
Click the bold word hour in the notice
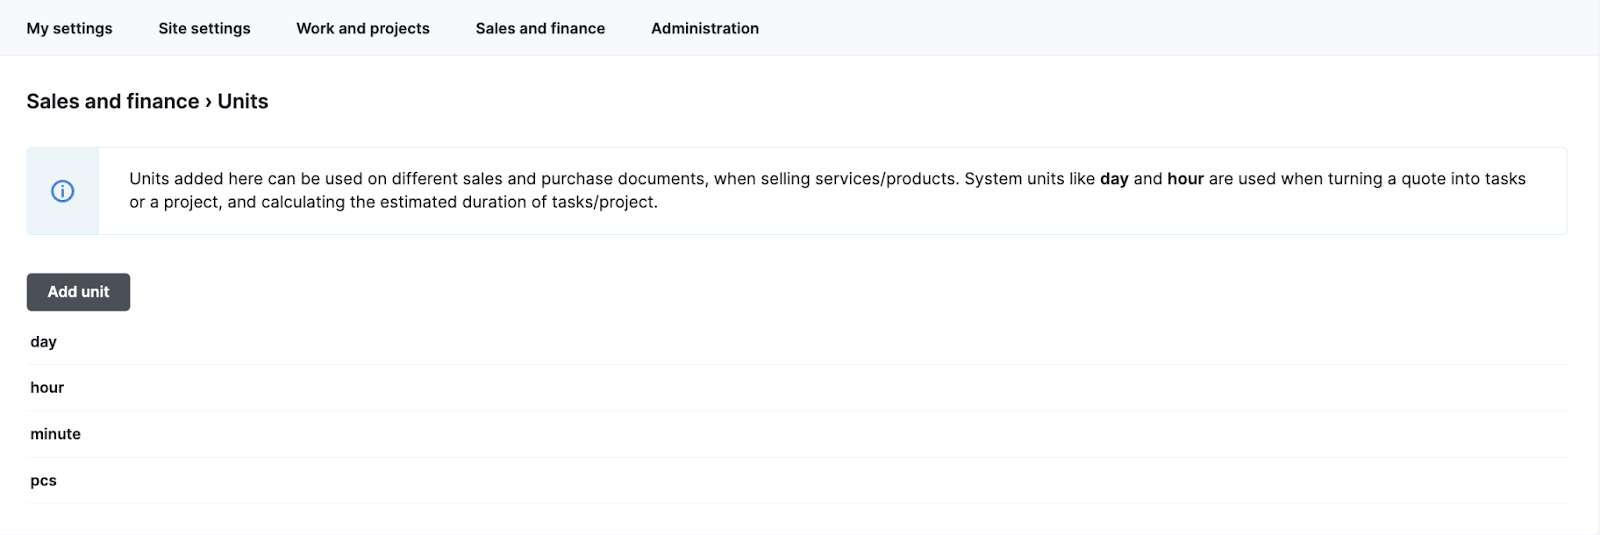coord(1185,179)
